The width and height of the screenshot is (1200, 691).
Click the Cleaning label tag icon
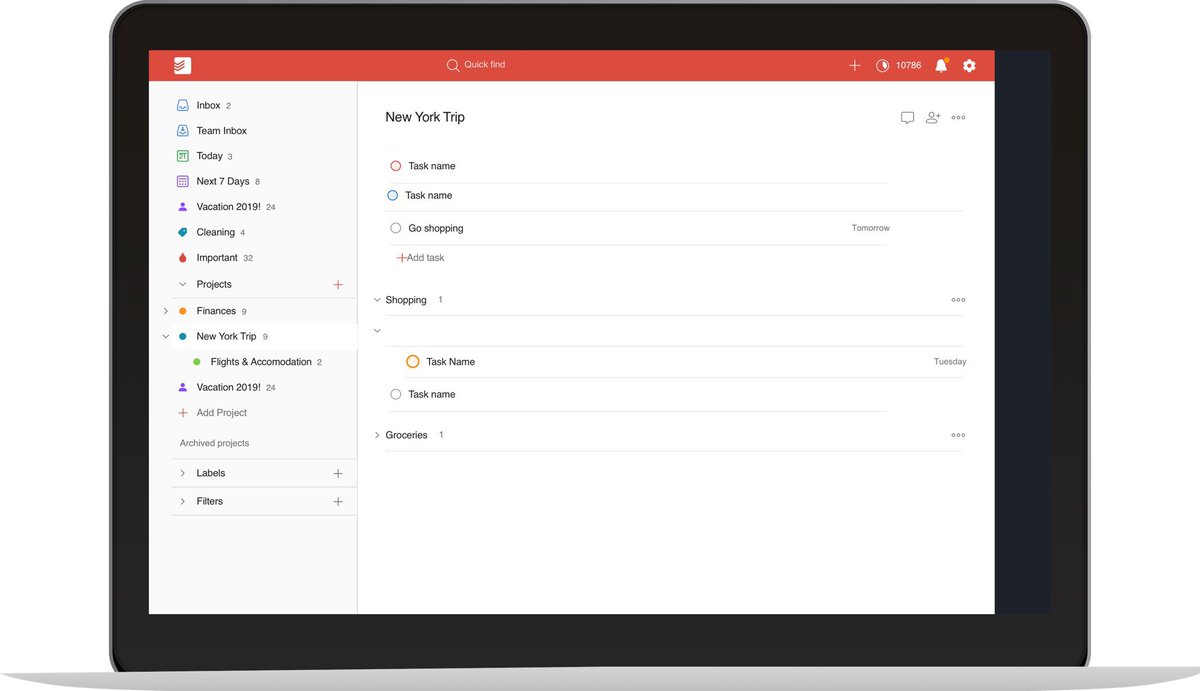tap(182, 232)
